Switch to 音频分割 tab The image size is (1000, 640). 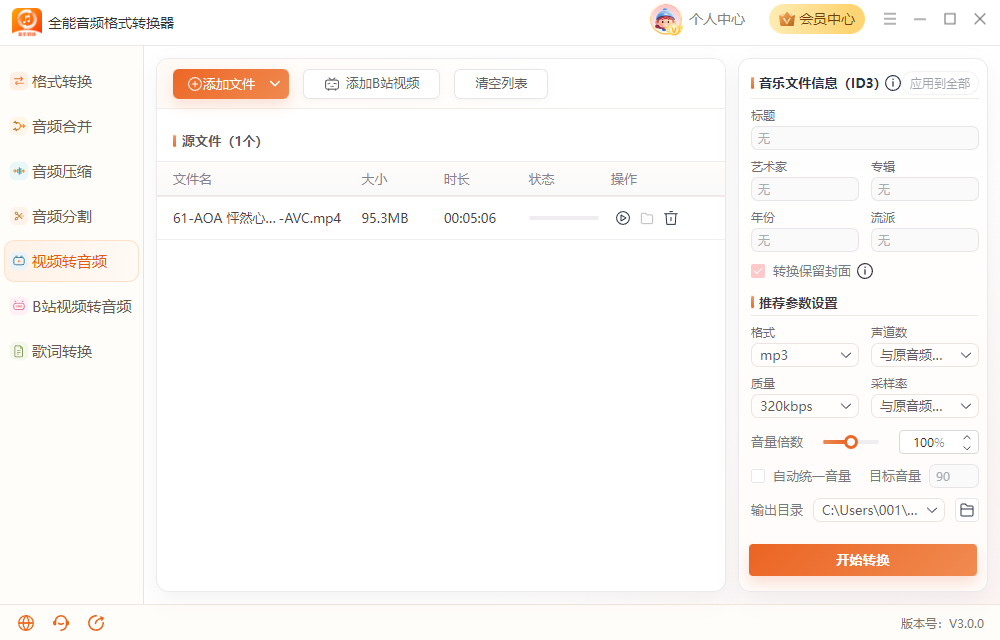click(71, 217)
